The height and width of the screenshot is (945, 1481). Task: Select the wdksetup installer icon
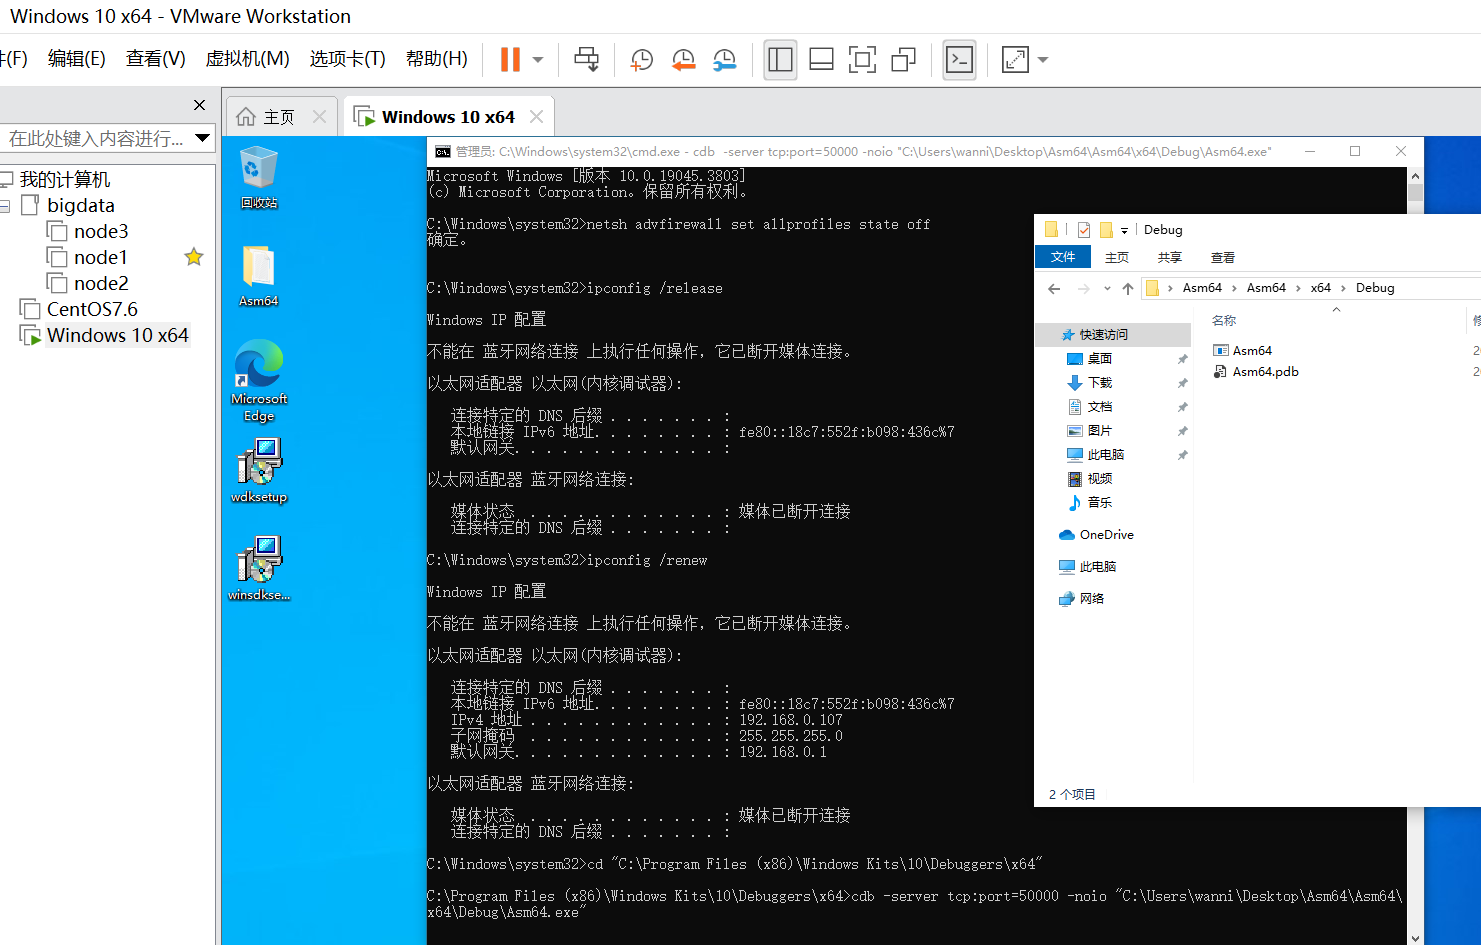coord(259,471)
